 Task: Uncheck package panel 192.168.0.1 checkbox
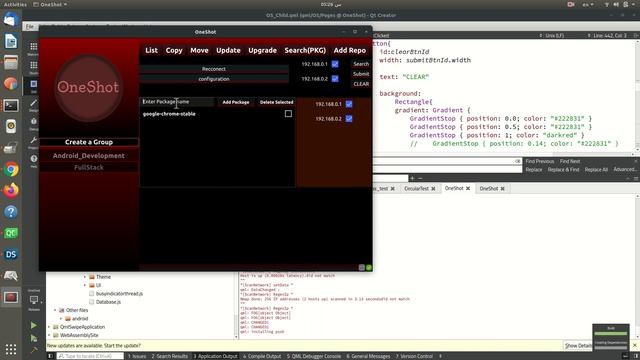349,104
